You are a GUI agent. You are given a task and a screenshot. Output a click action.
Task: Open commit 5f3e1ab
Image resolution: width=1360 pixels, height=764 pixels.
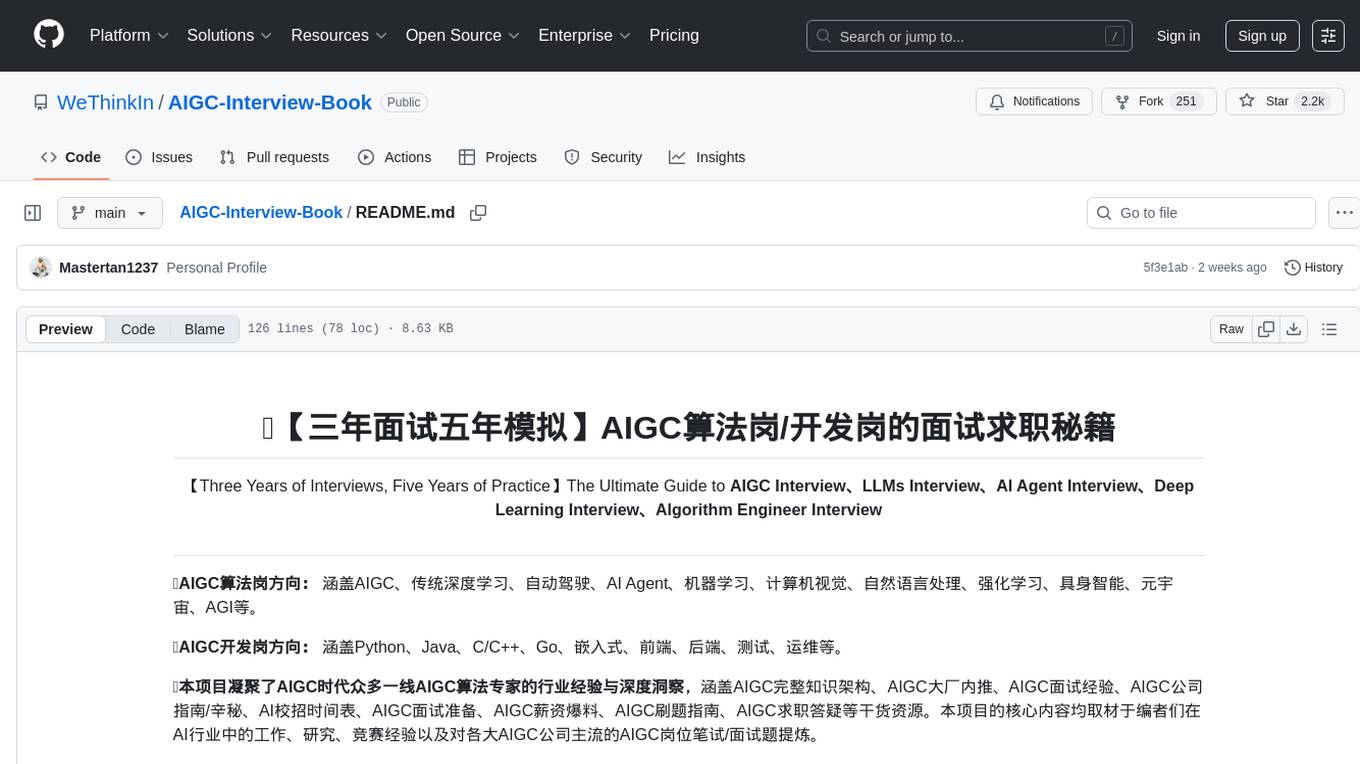(x=1165, y=268)
